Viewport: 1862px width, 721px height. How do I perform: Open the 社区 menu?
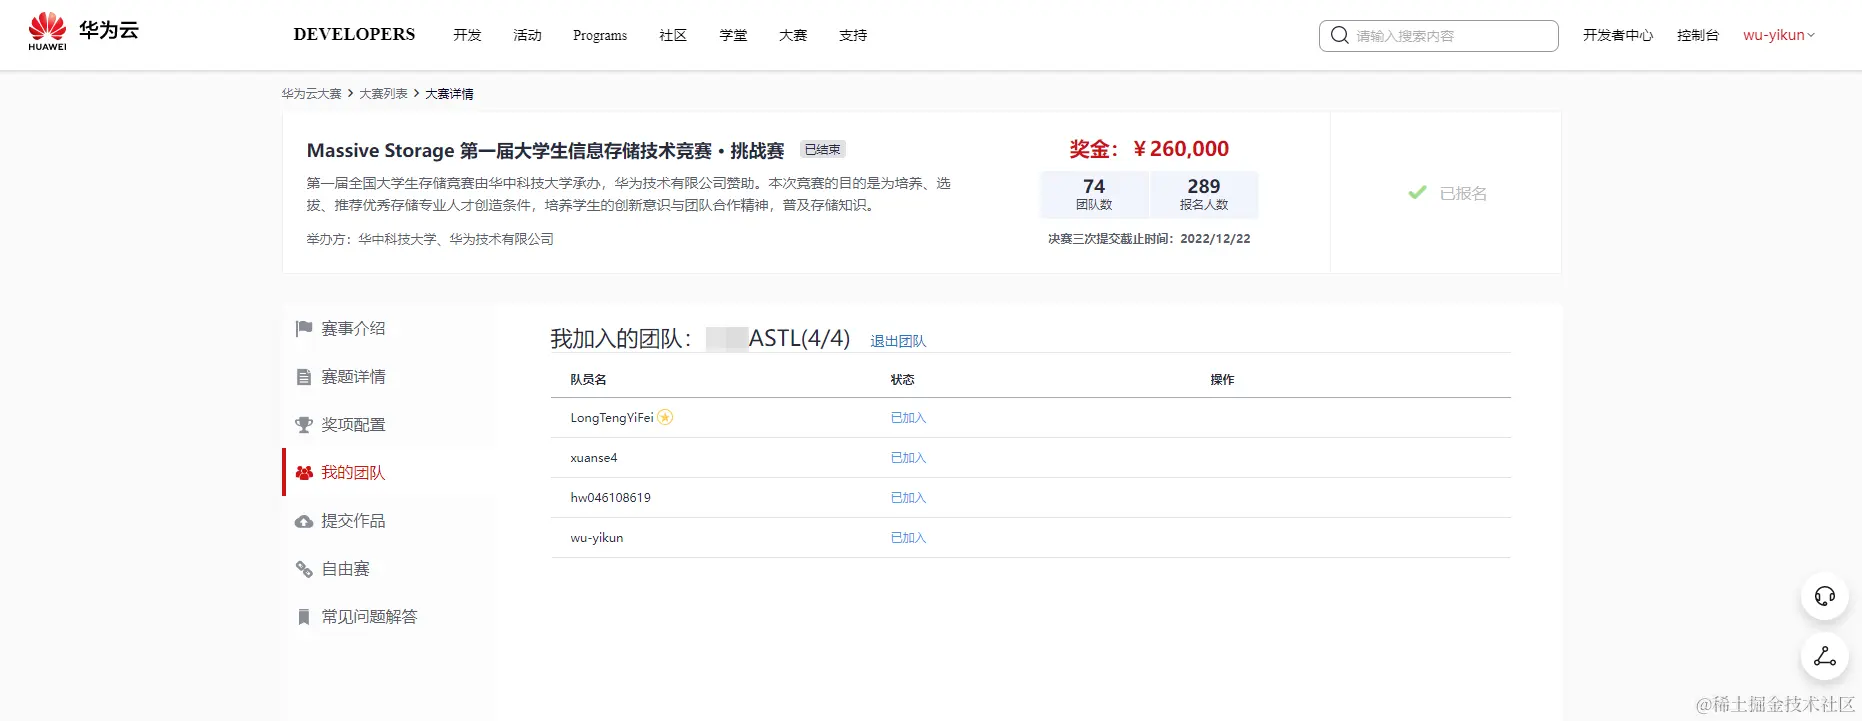coord(673,35)
